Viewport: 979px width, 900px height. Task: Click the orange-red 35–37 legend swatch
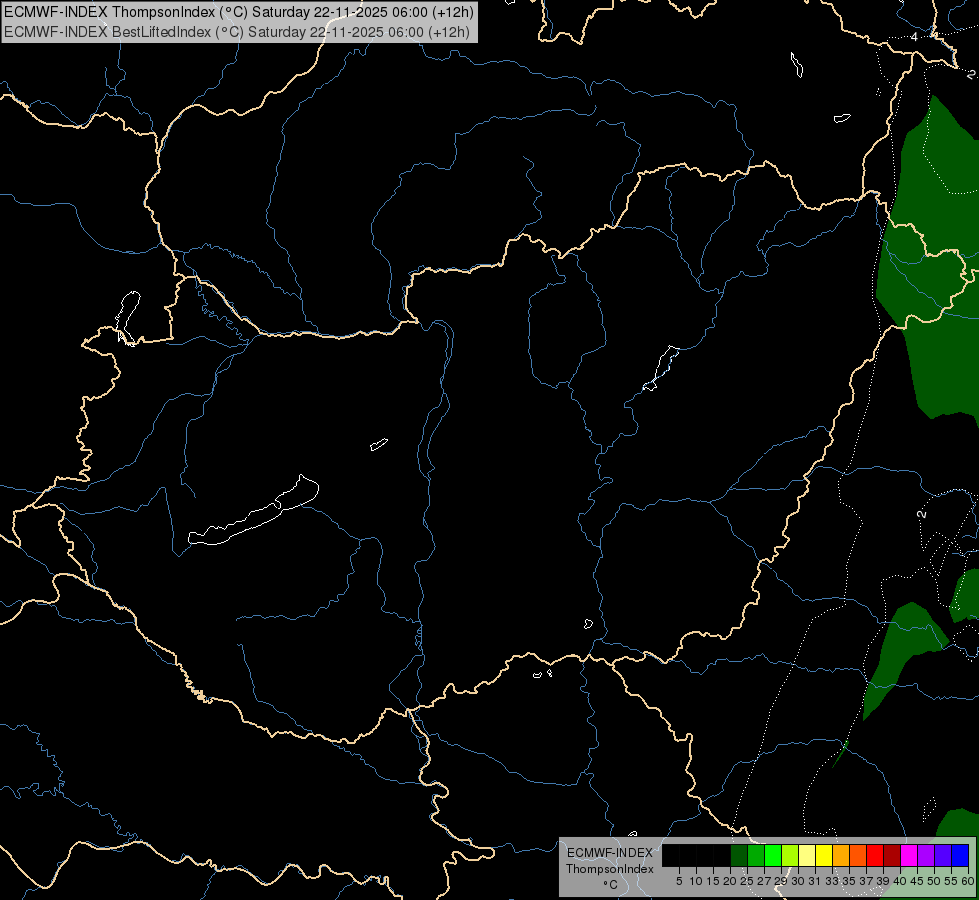(x=858, y=855)
